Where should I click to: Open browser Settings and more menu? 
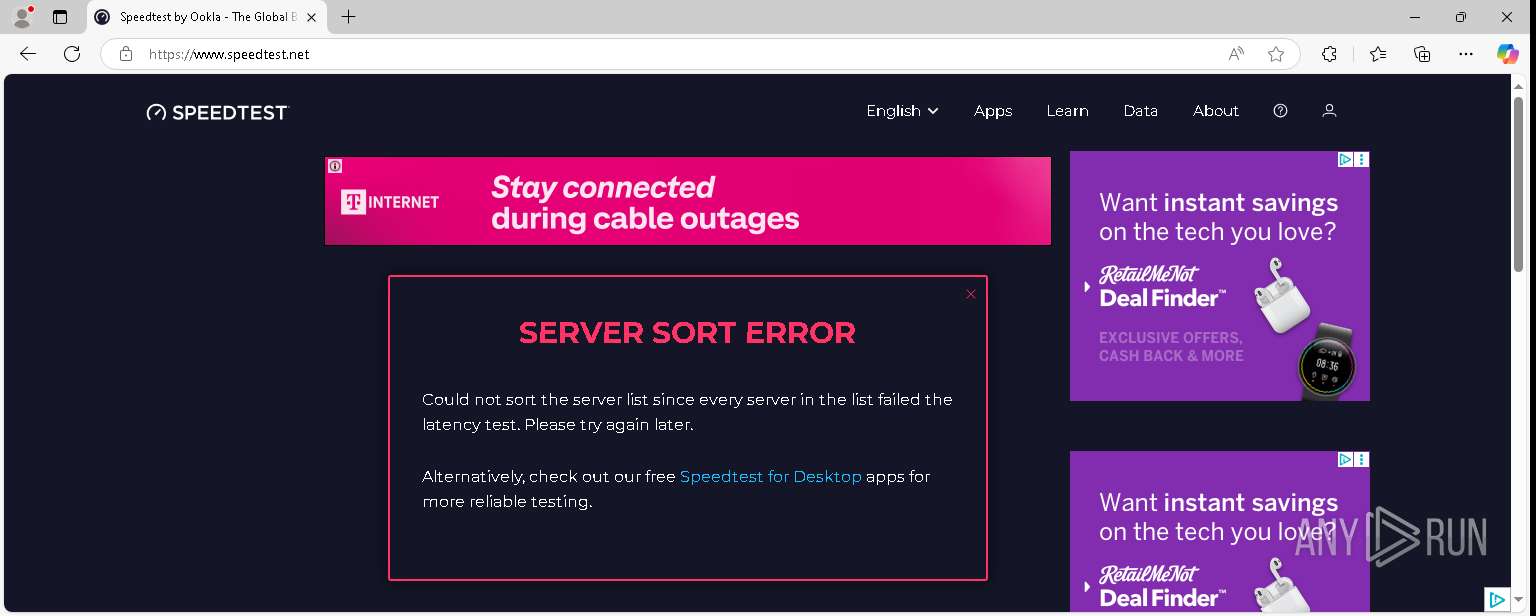[x=1466, y=54]
